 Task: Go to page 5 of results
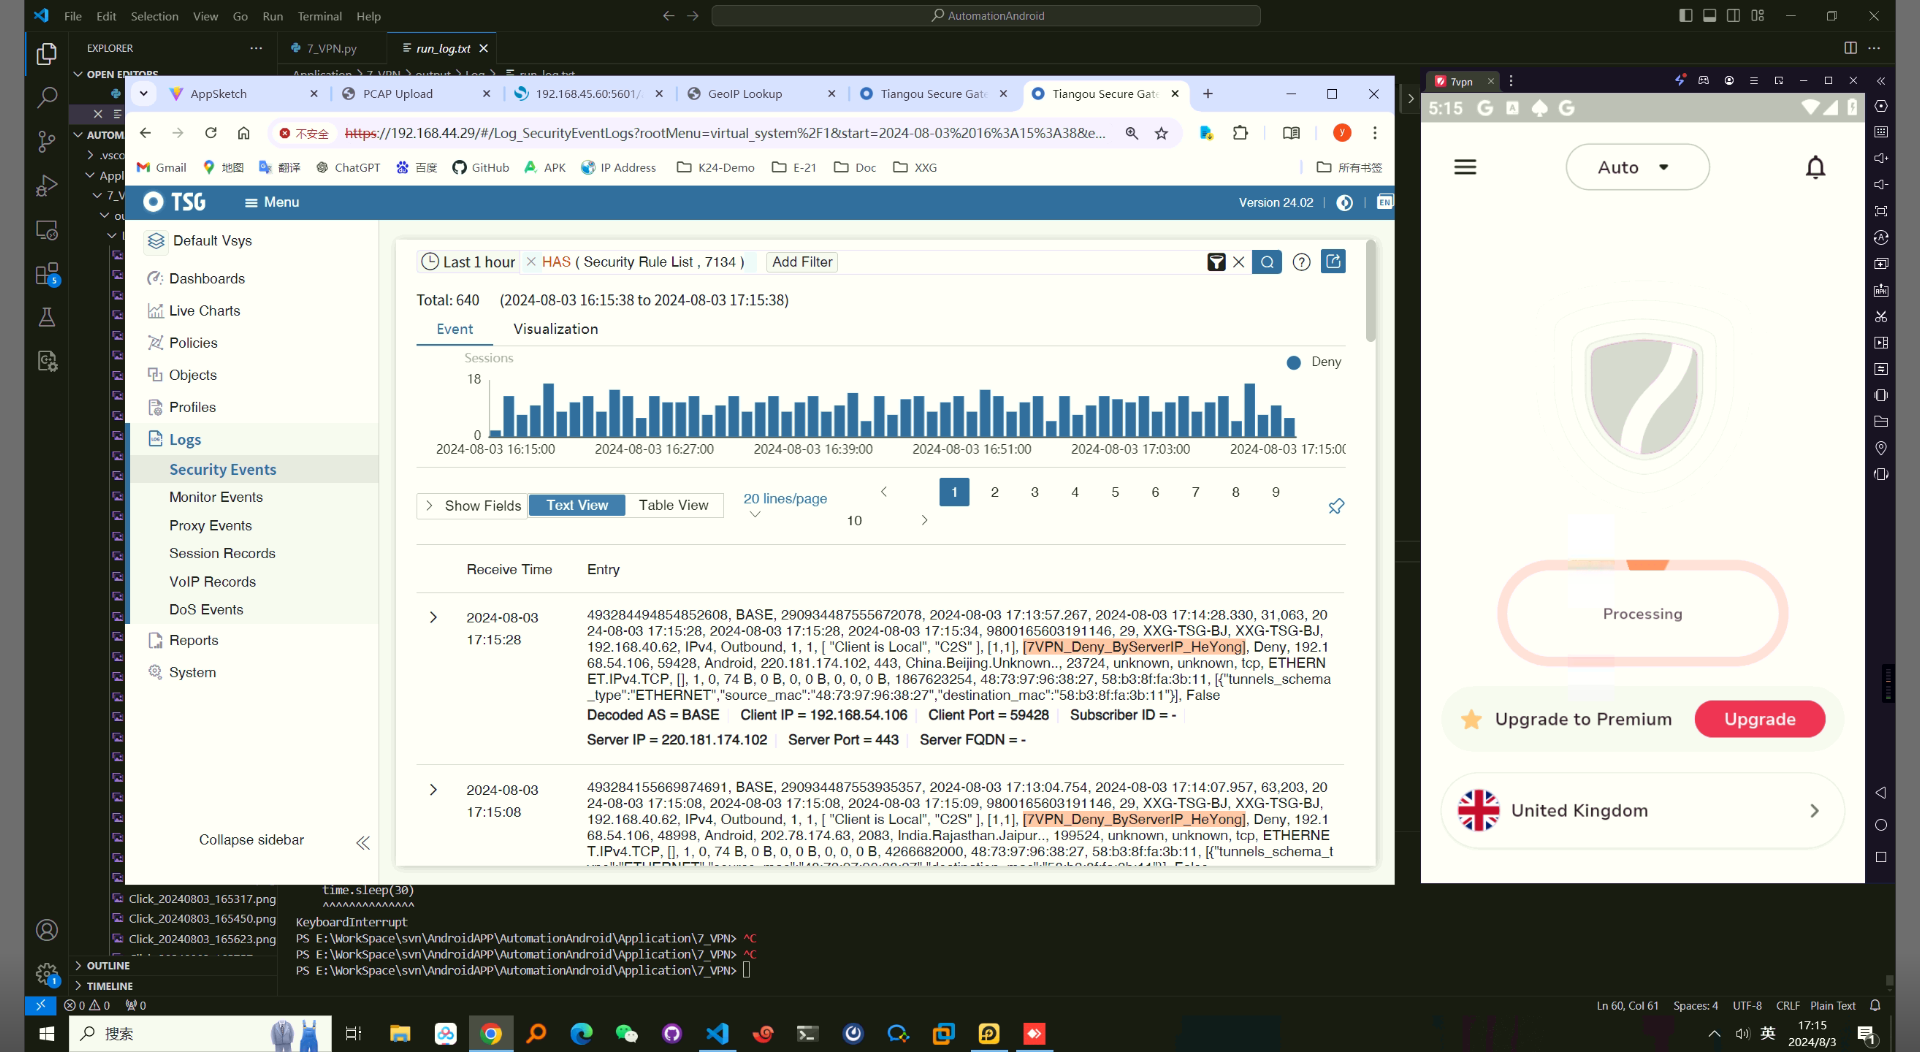1115,492
